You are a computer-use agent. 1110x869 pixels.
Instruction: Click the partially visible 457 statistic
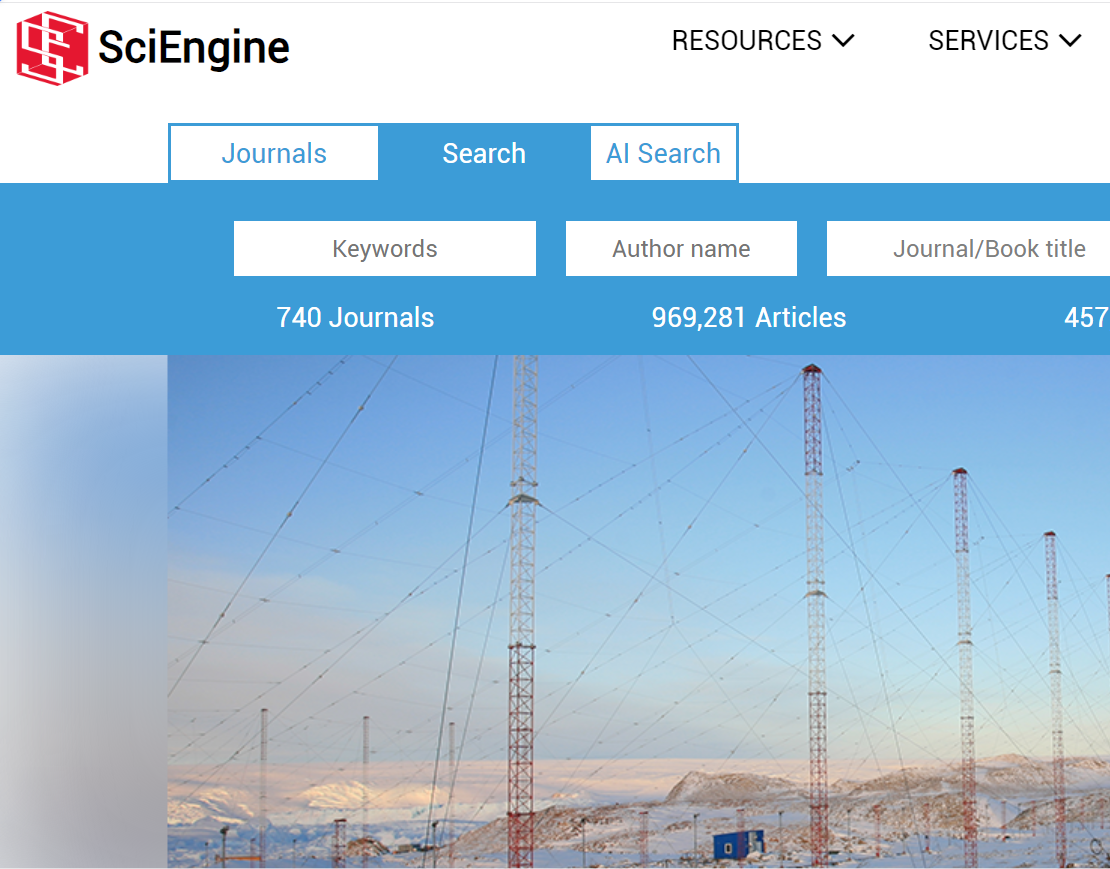point(1086,318)
